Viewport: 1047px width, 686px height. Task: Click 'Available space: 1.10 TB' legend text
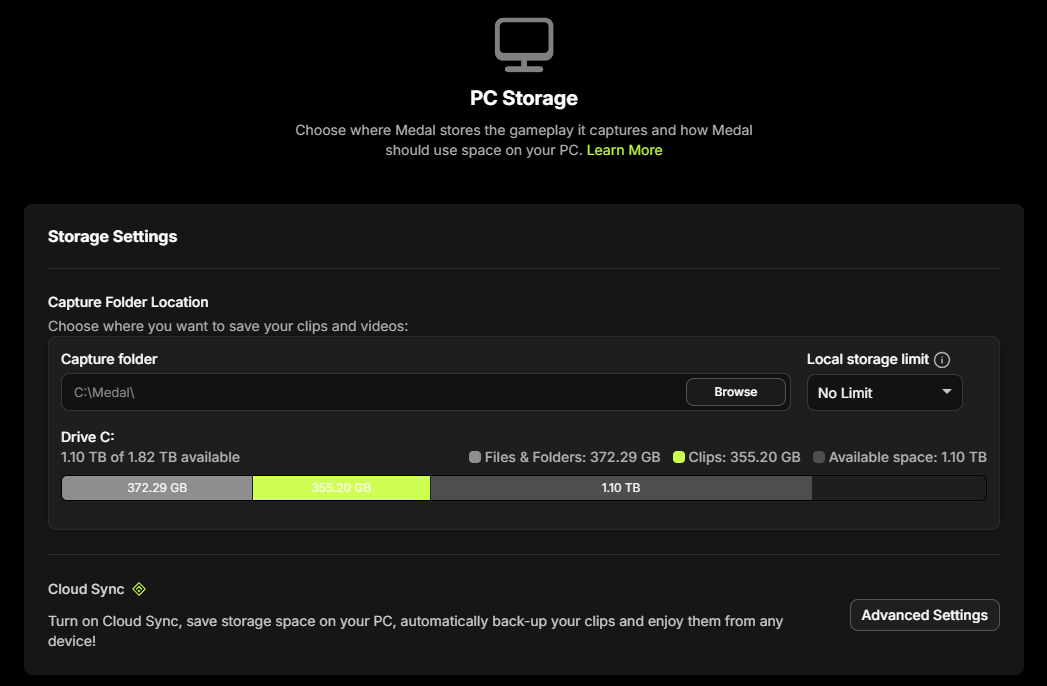tap(907, 457)
